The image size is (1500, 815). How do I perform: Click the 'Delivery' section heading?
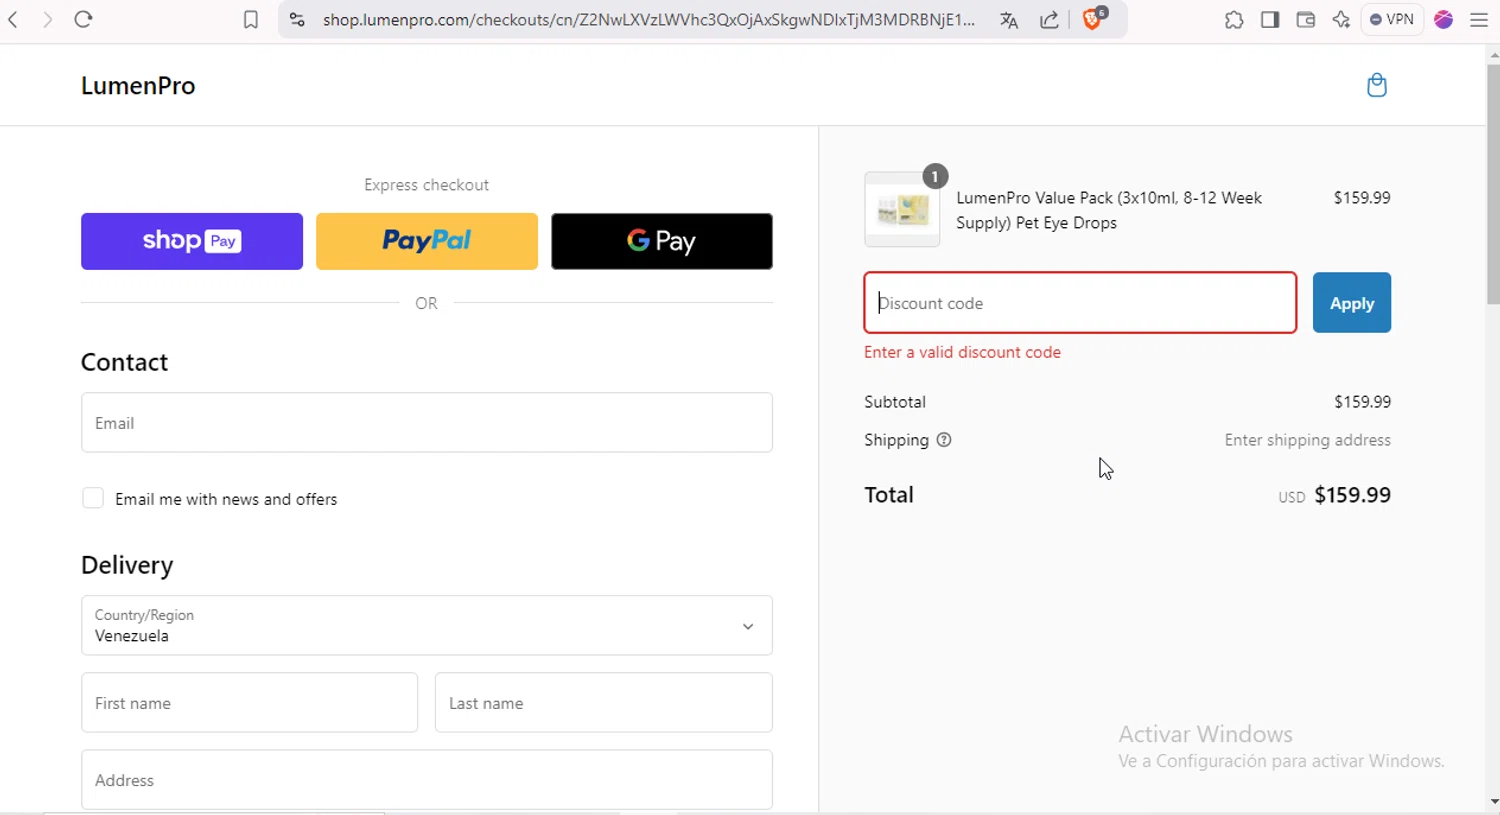[127, 565]
